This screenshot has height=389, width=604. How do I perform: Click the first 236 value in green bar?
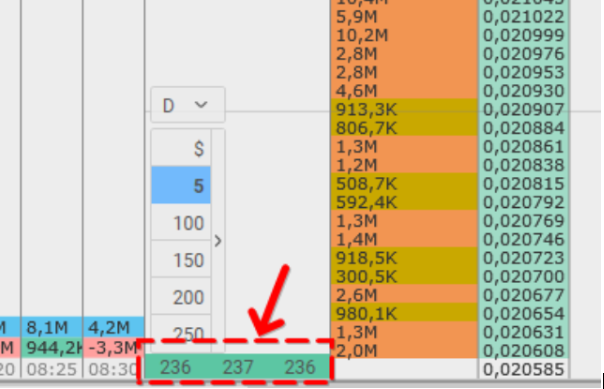pyautogui.click(x=175, y=367)
